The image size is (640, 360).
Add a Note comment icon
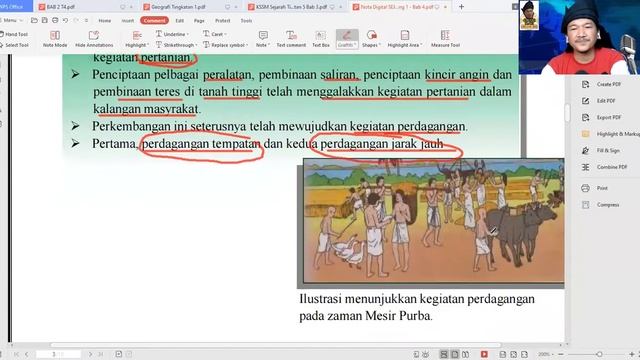(x=263, y=35)
